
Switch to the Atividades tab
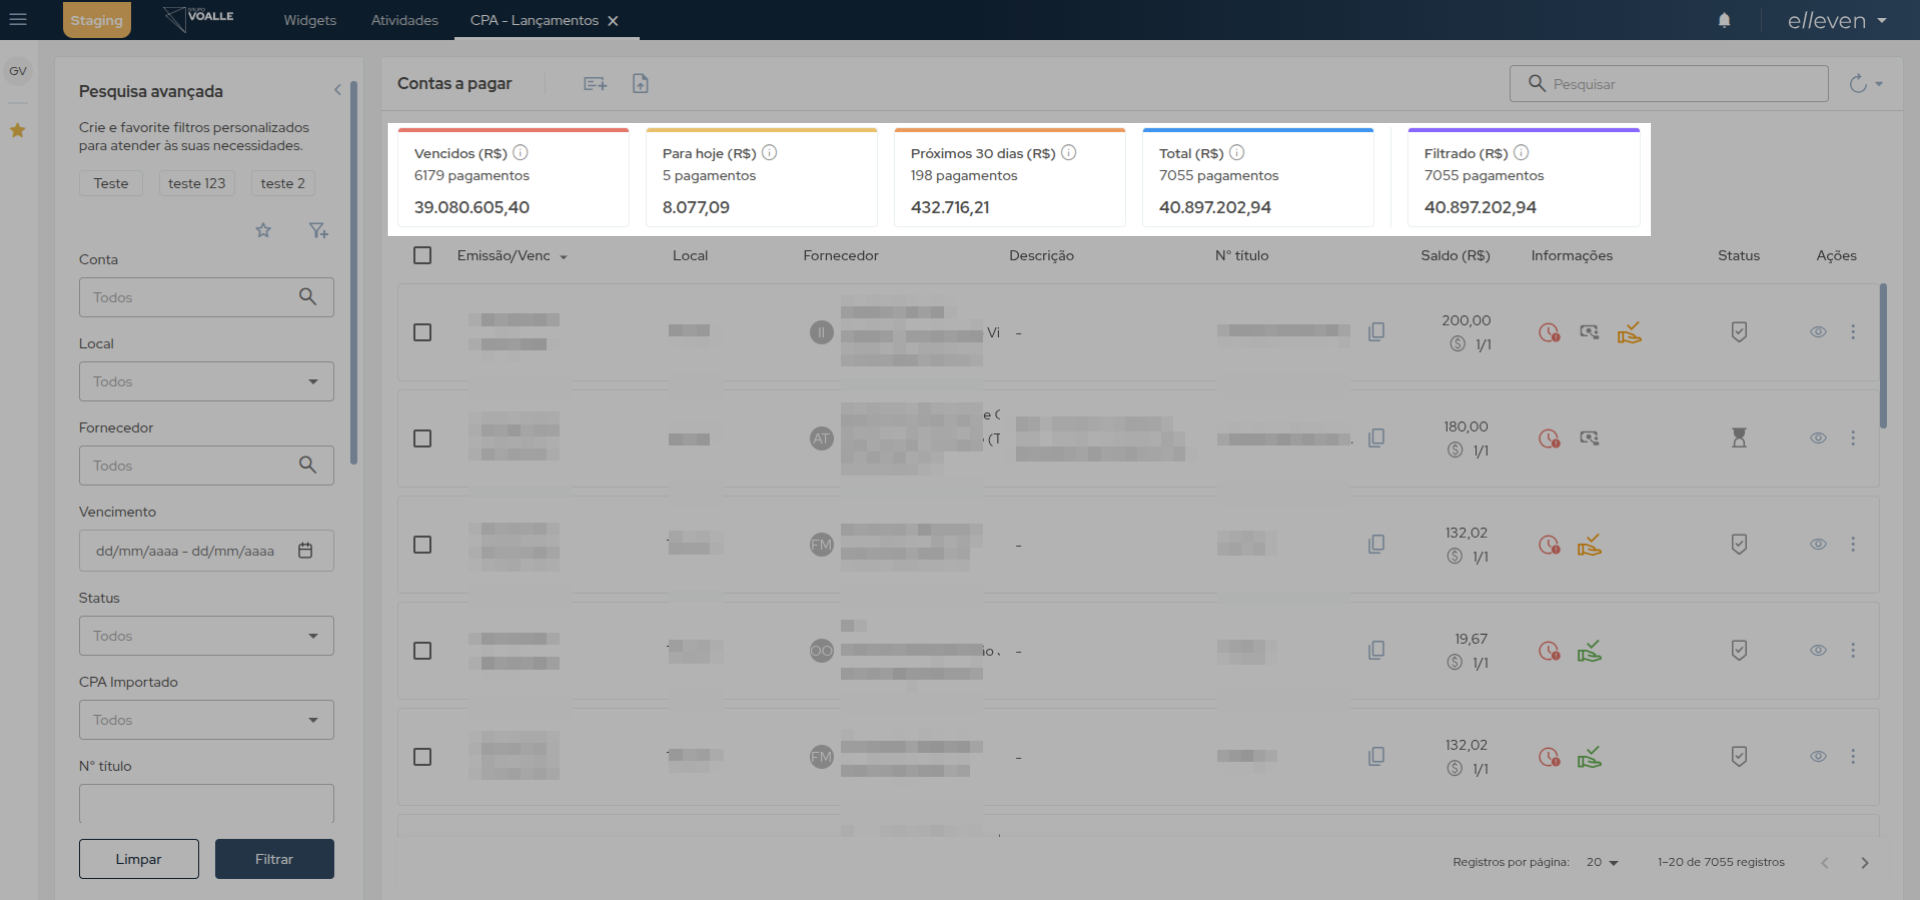[x=404, y=20]
